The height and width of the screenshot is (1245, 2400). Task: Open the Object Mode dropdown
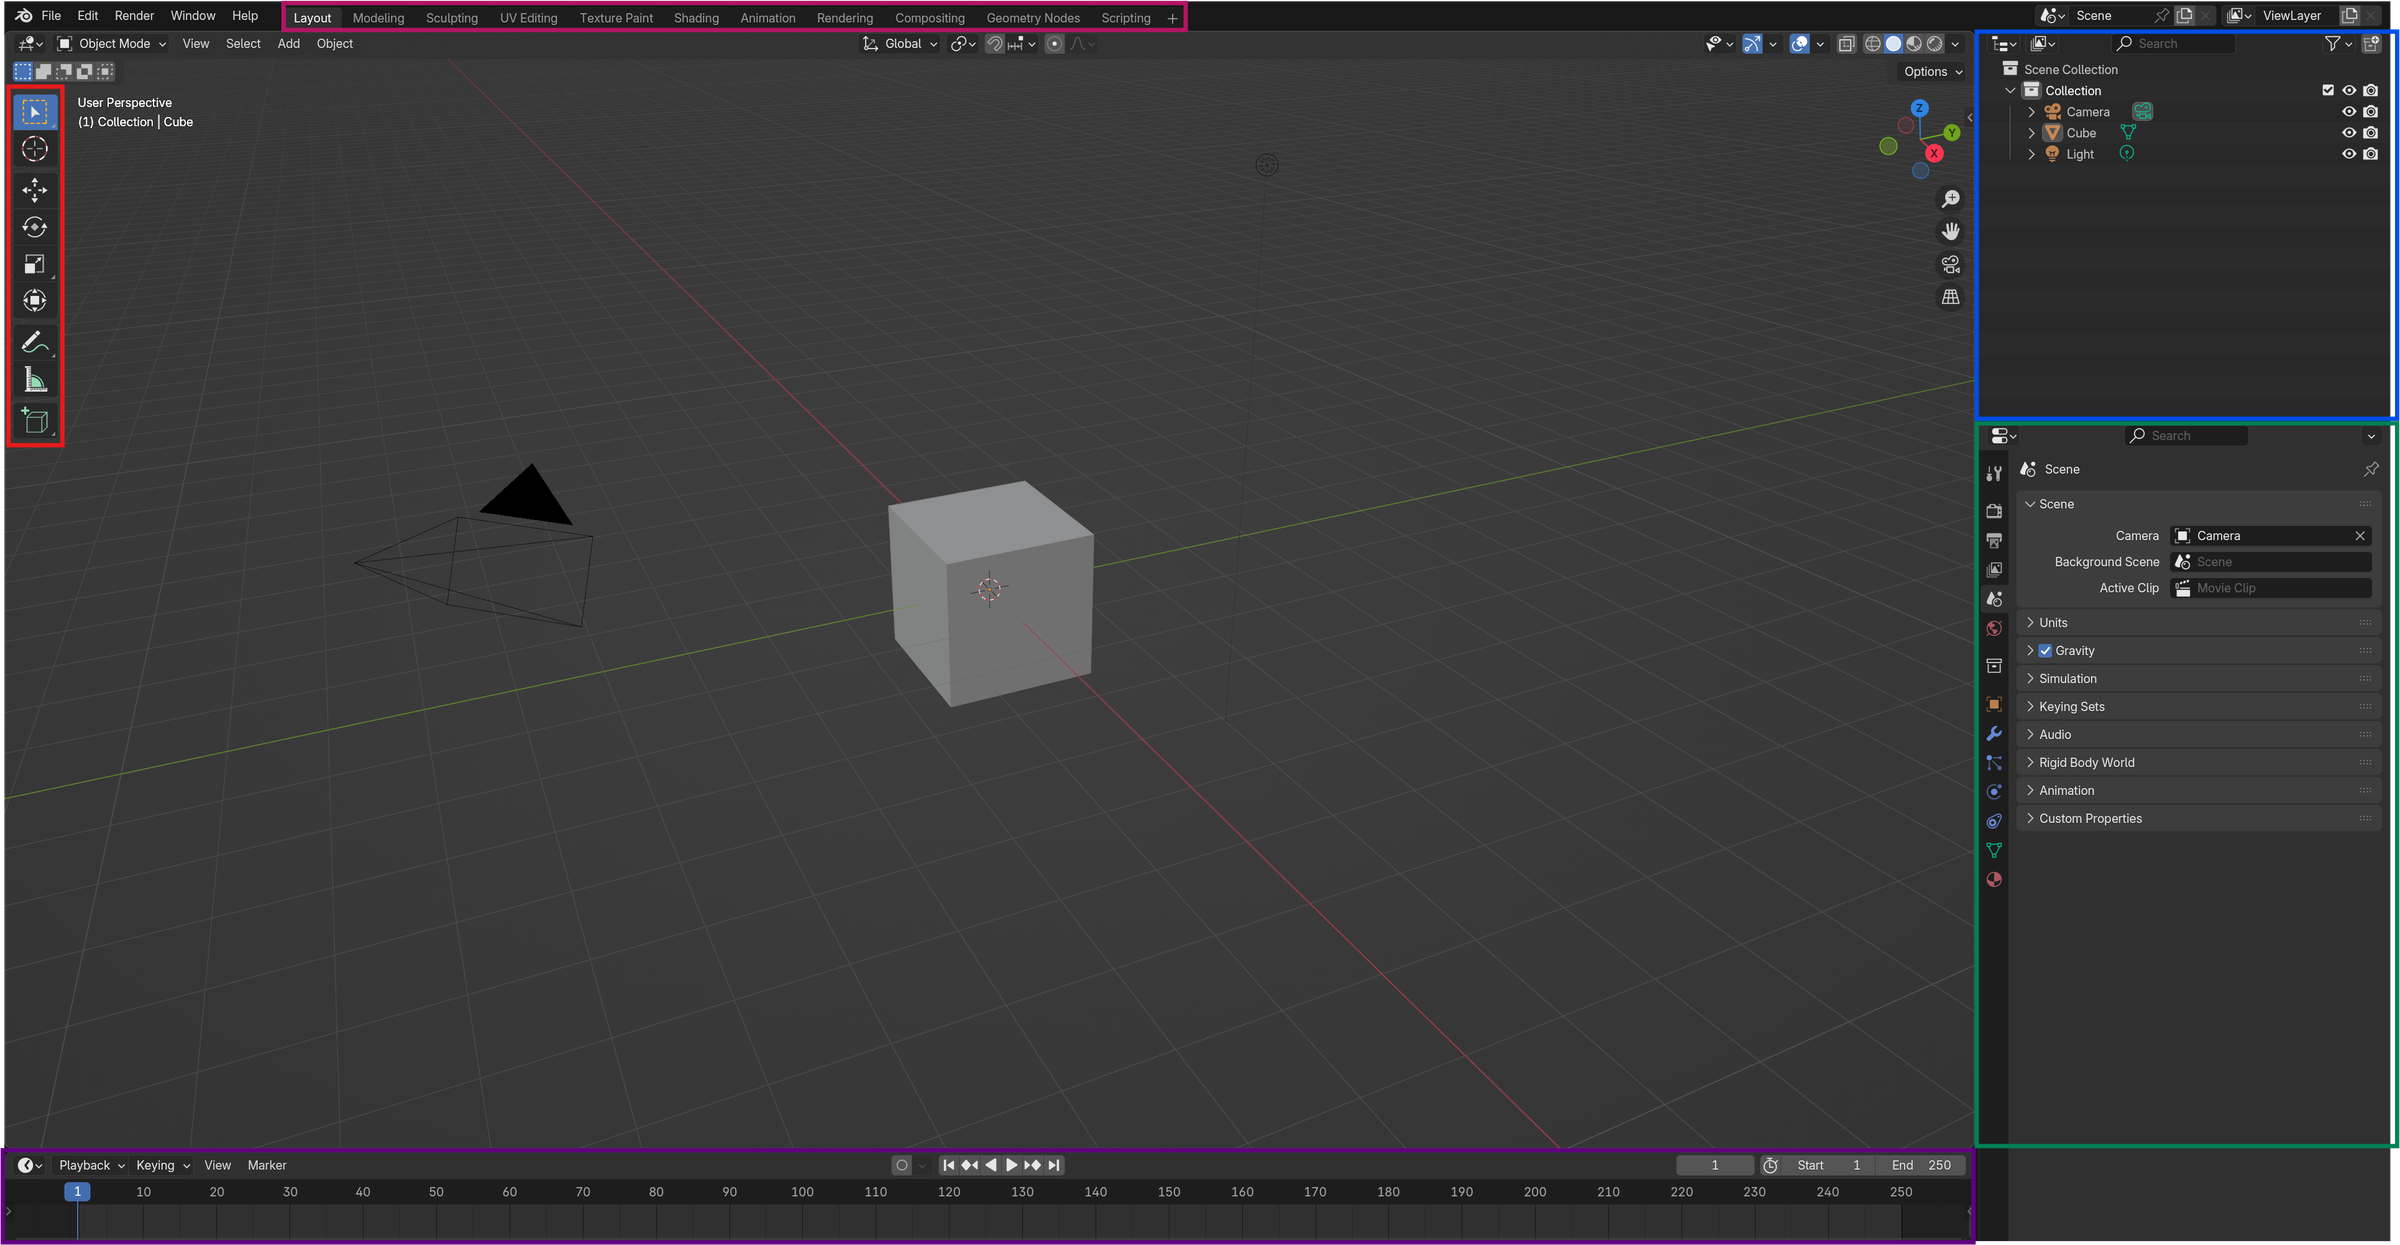point(111,43)
